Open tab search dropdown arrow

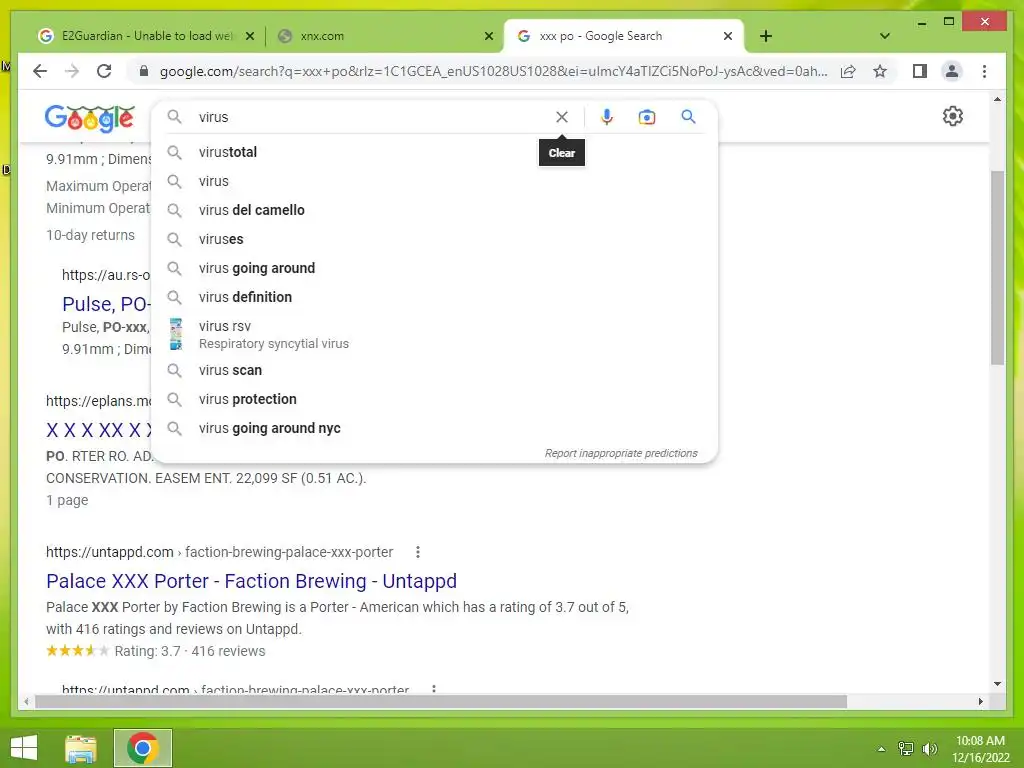885,36
